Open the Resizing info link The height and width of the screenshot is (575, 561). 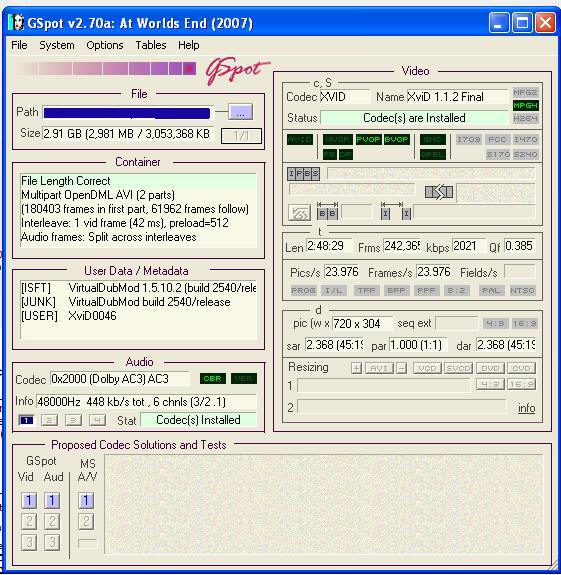point(526,408)
